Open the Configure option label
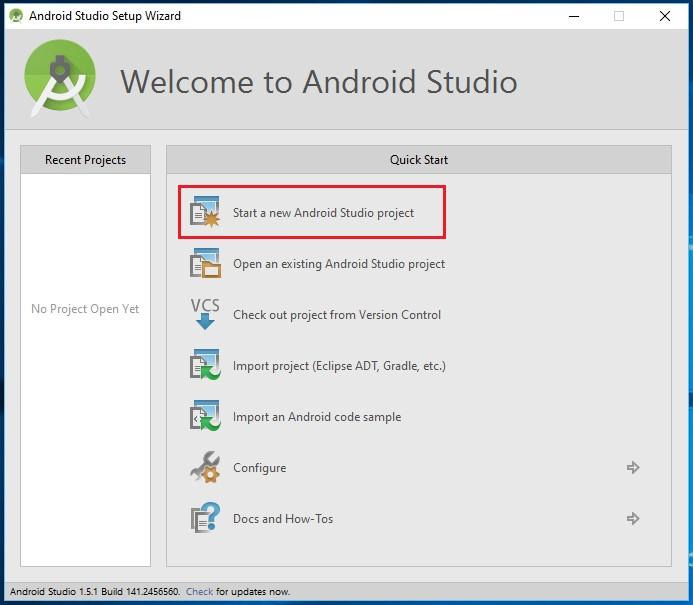 (x=259, y=468)
